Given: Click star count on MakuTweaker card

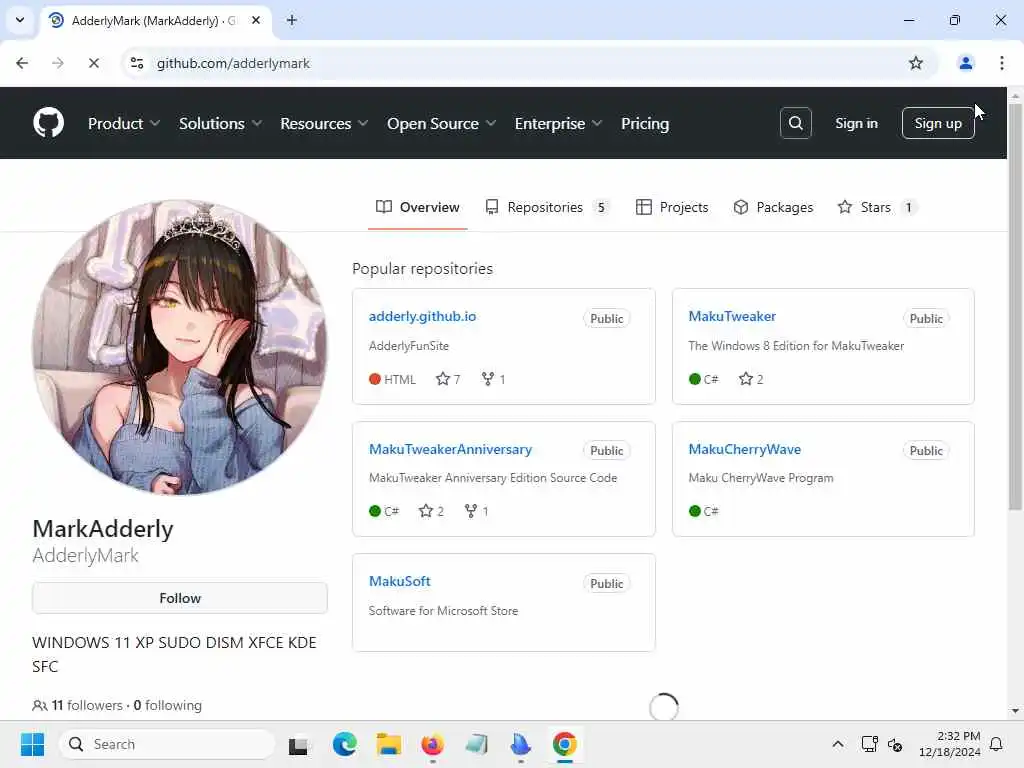Looking at the screenshot, I should tap(751, 379).
